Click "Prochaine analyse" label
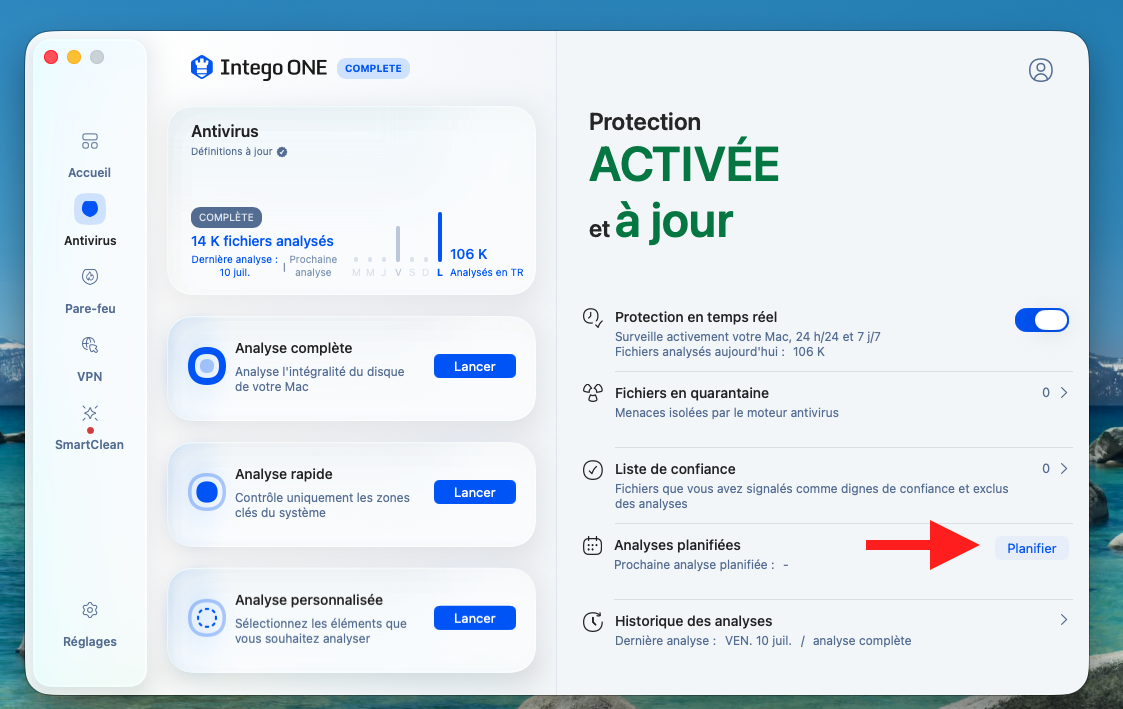The image size is (1123, 709). (x=313, y=266)
